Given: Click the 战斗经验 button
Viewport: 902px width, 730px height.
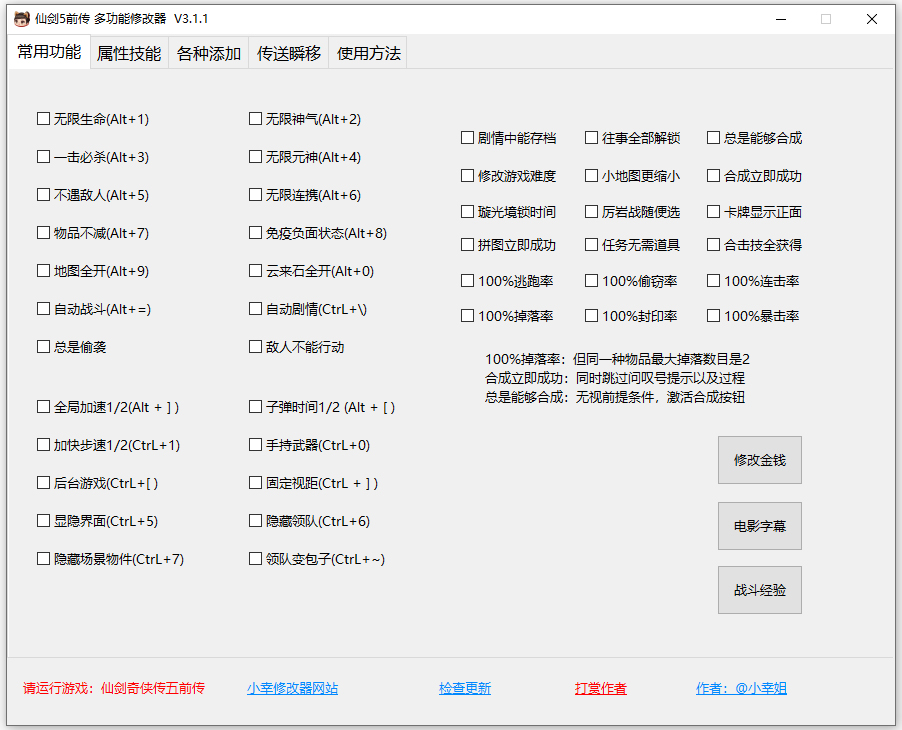Looking at the screenshot, I should [759, 589].
